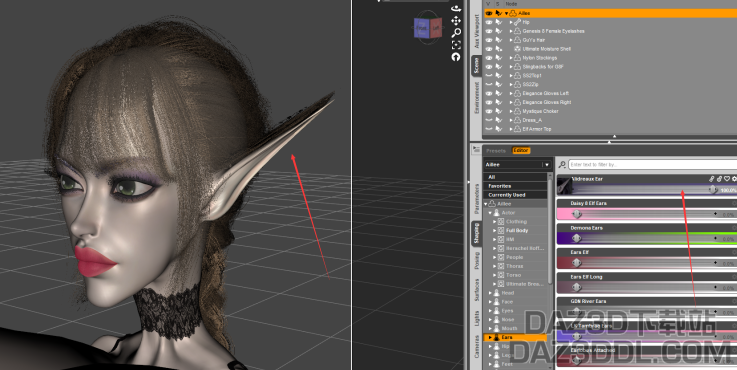Click the viewport orbit/rotate camera icon
737x370 pixels.
coord(455,8)
